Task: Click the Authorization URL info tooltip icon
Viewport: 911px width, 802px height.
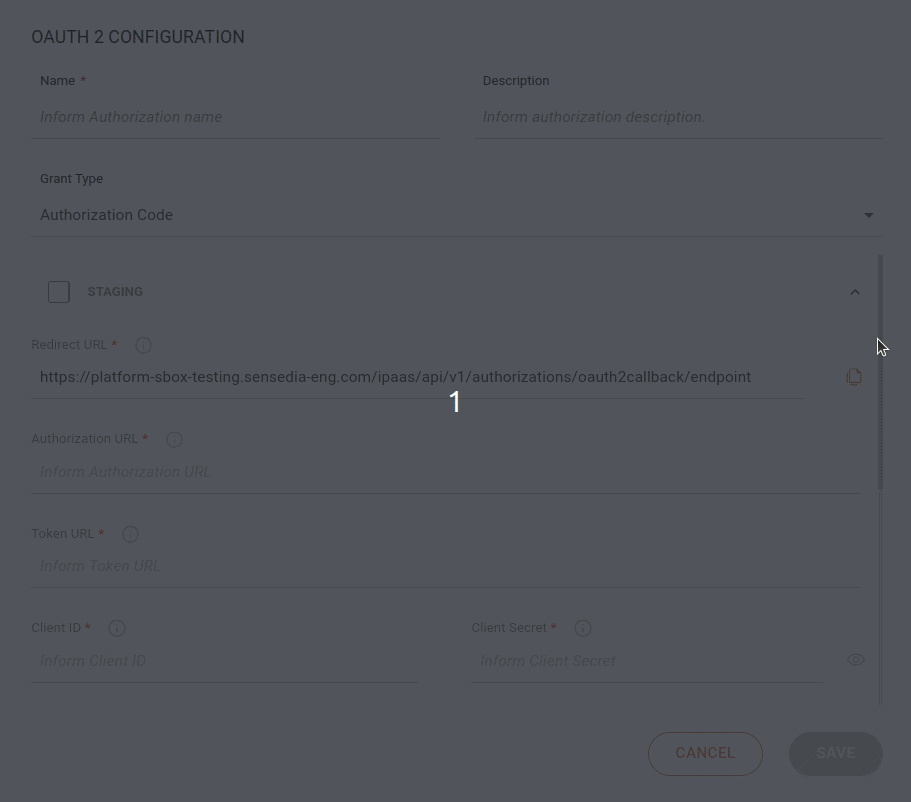Action: point(174,439)
